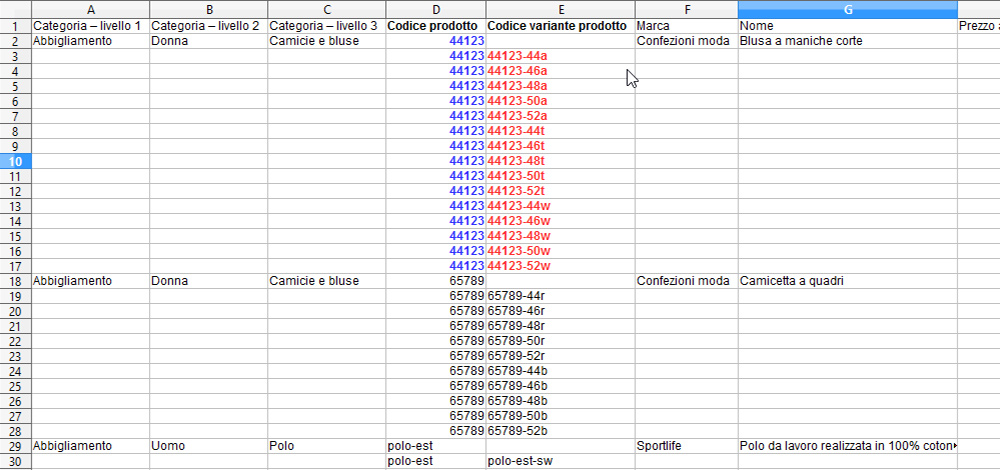Select column D header
Image resolution: width=1000 pixels, height=470 pixels.
click(x=436, y=10)
